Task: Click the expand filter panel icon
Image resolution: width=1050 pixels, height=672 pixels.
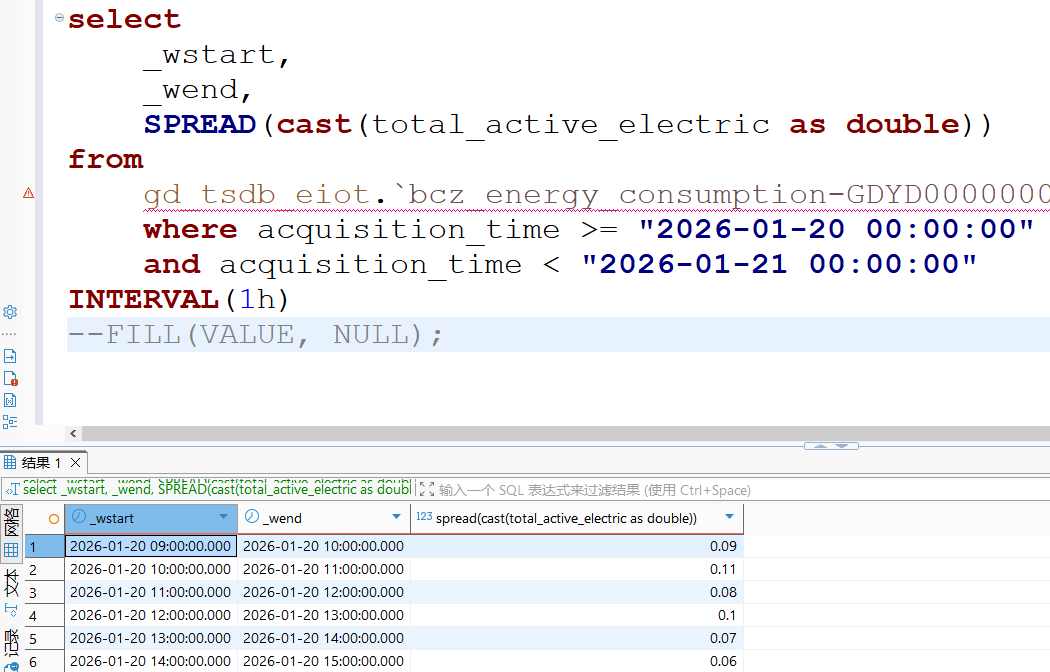Action: (x=427, y=490)
